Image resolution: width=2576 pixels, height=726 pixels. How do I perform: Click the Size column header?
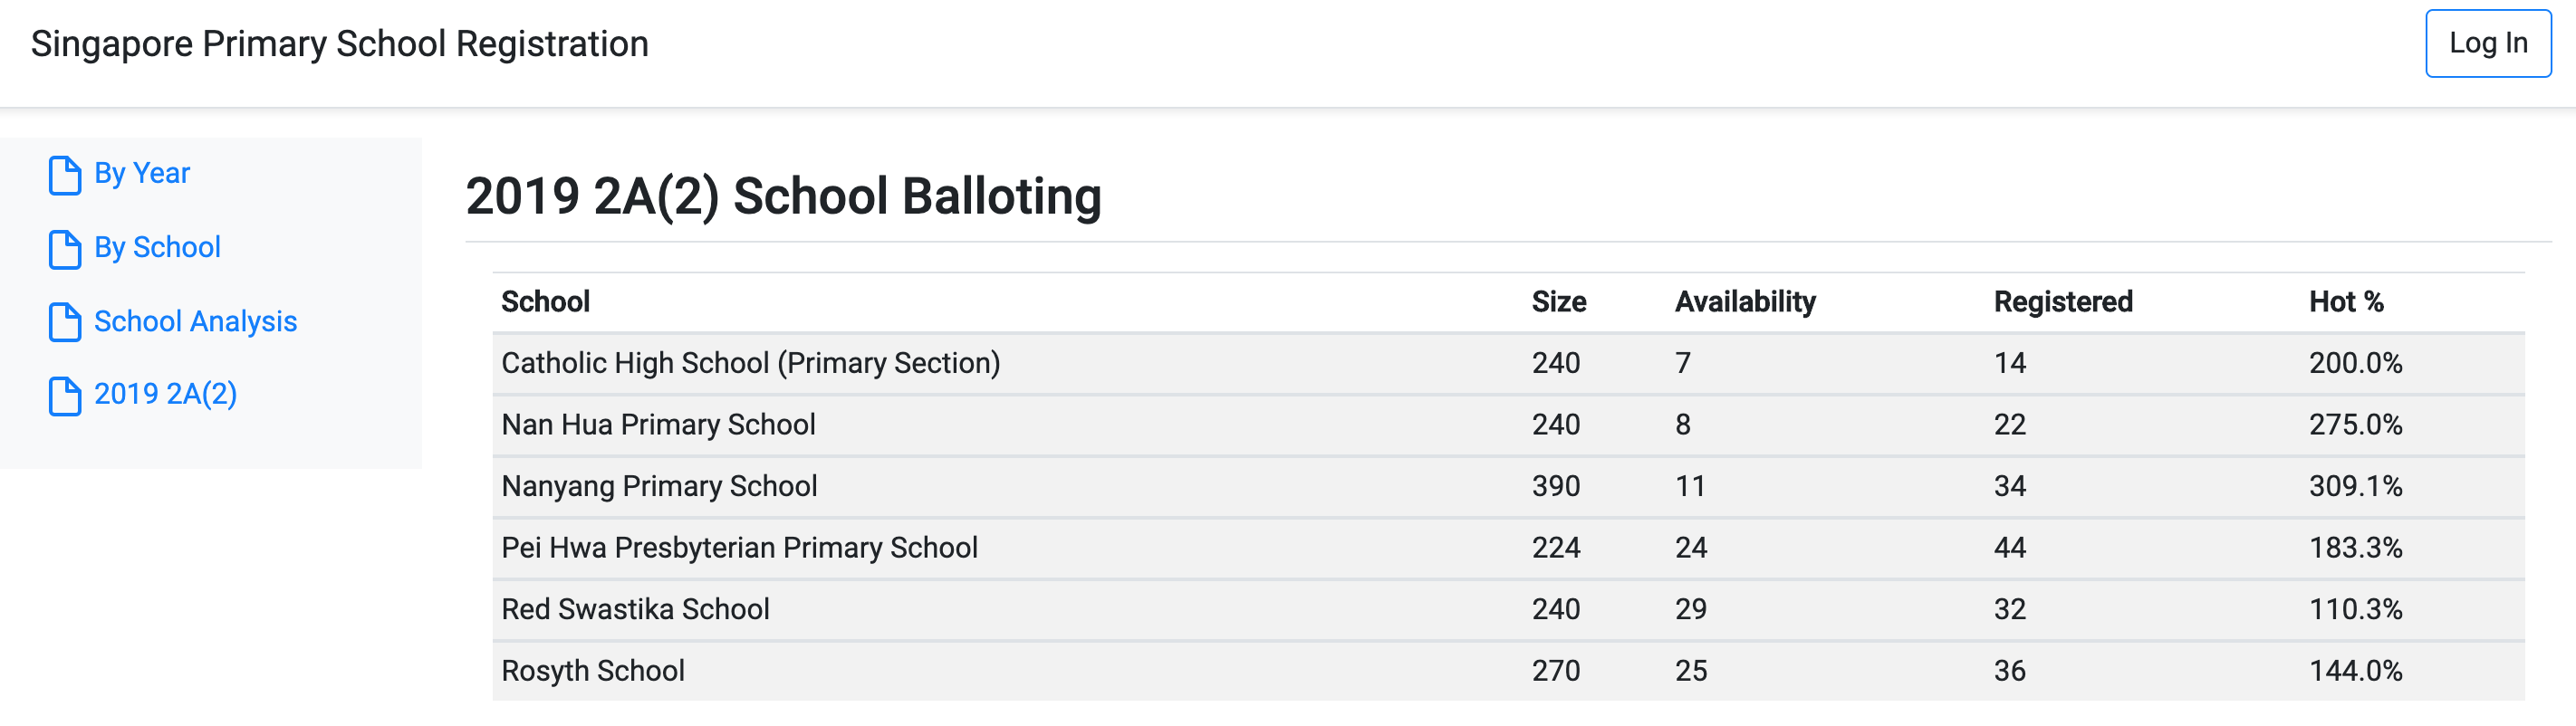(x=1558, y=302)
